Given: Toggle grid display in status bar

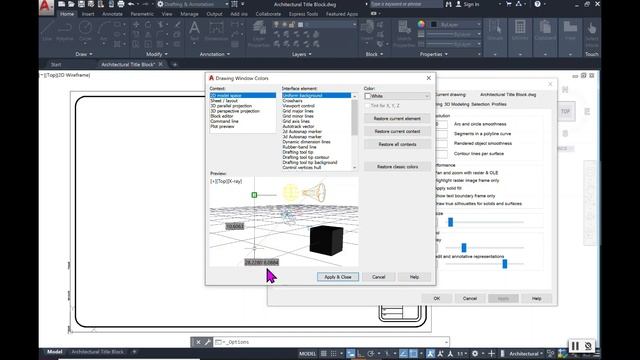Looking at the screenshot, I should pos(324,353).
